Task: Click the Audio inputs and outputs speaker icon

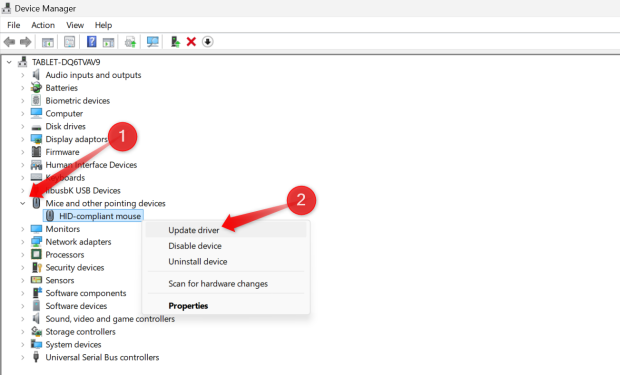Action: pyautogui.click(x=36, y=75)
